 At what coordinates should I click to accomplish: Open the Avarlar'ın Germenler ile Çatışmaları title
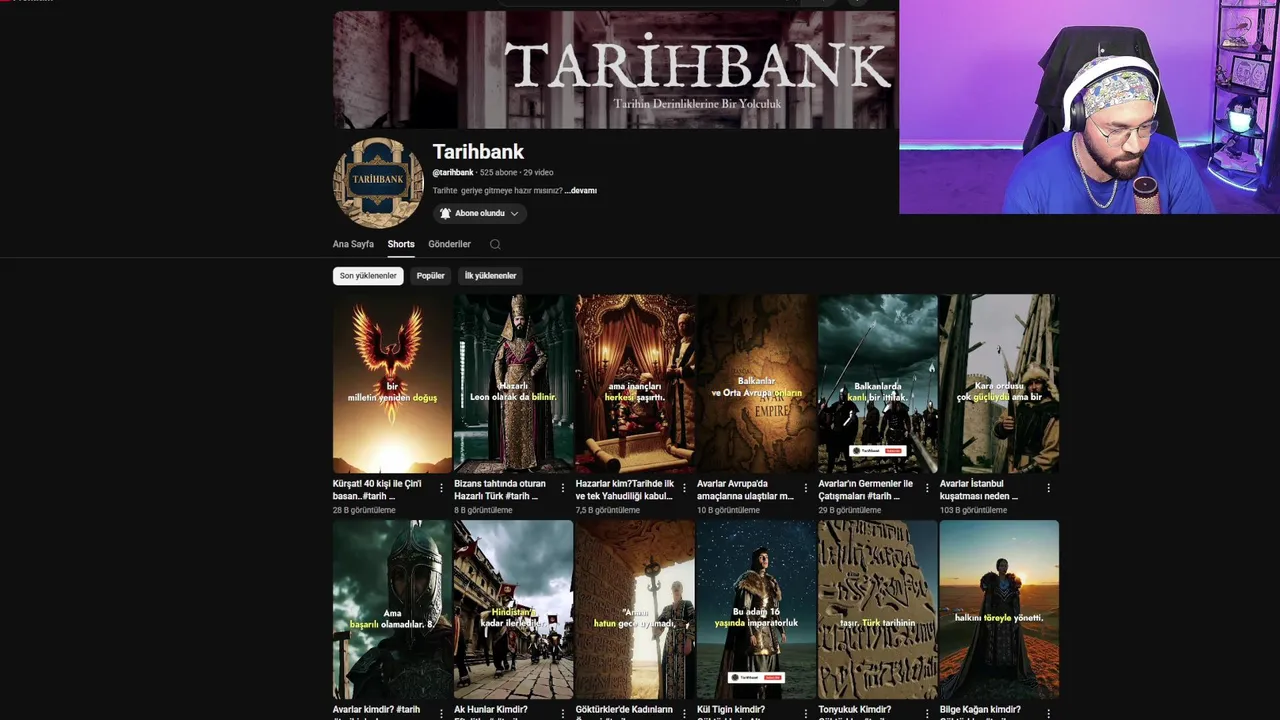pos(866,490)
